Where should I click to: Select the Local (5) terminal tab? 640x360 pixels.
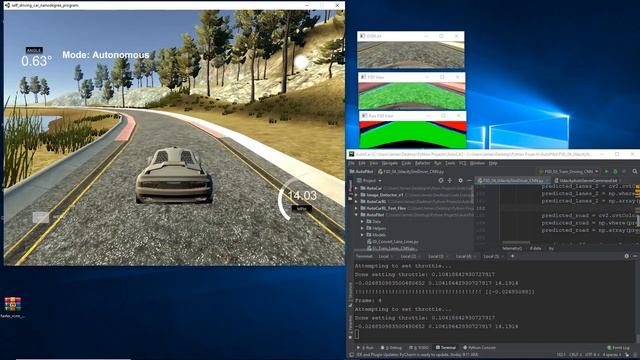pos(493,256)
